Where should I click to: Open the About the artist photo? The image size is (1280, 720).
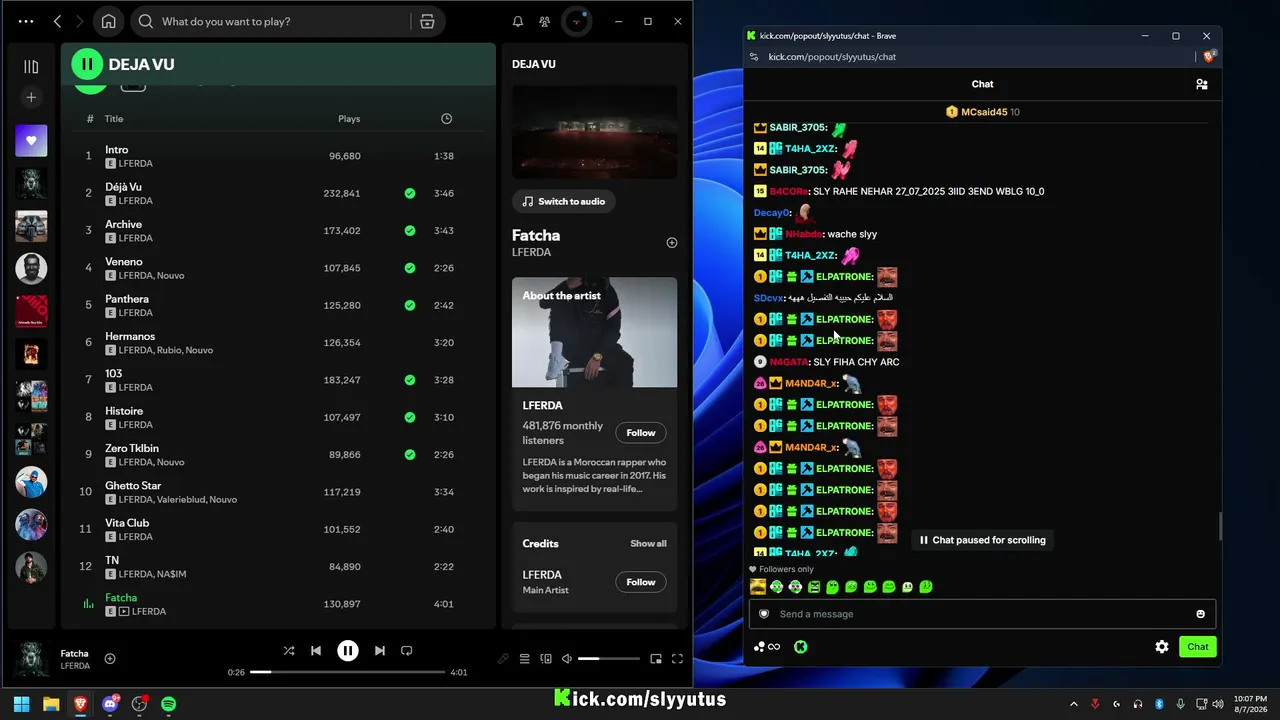[x=594, y=332]
